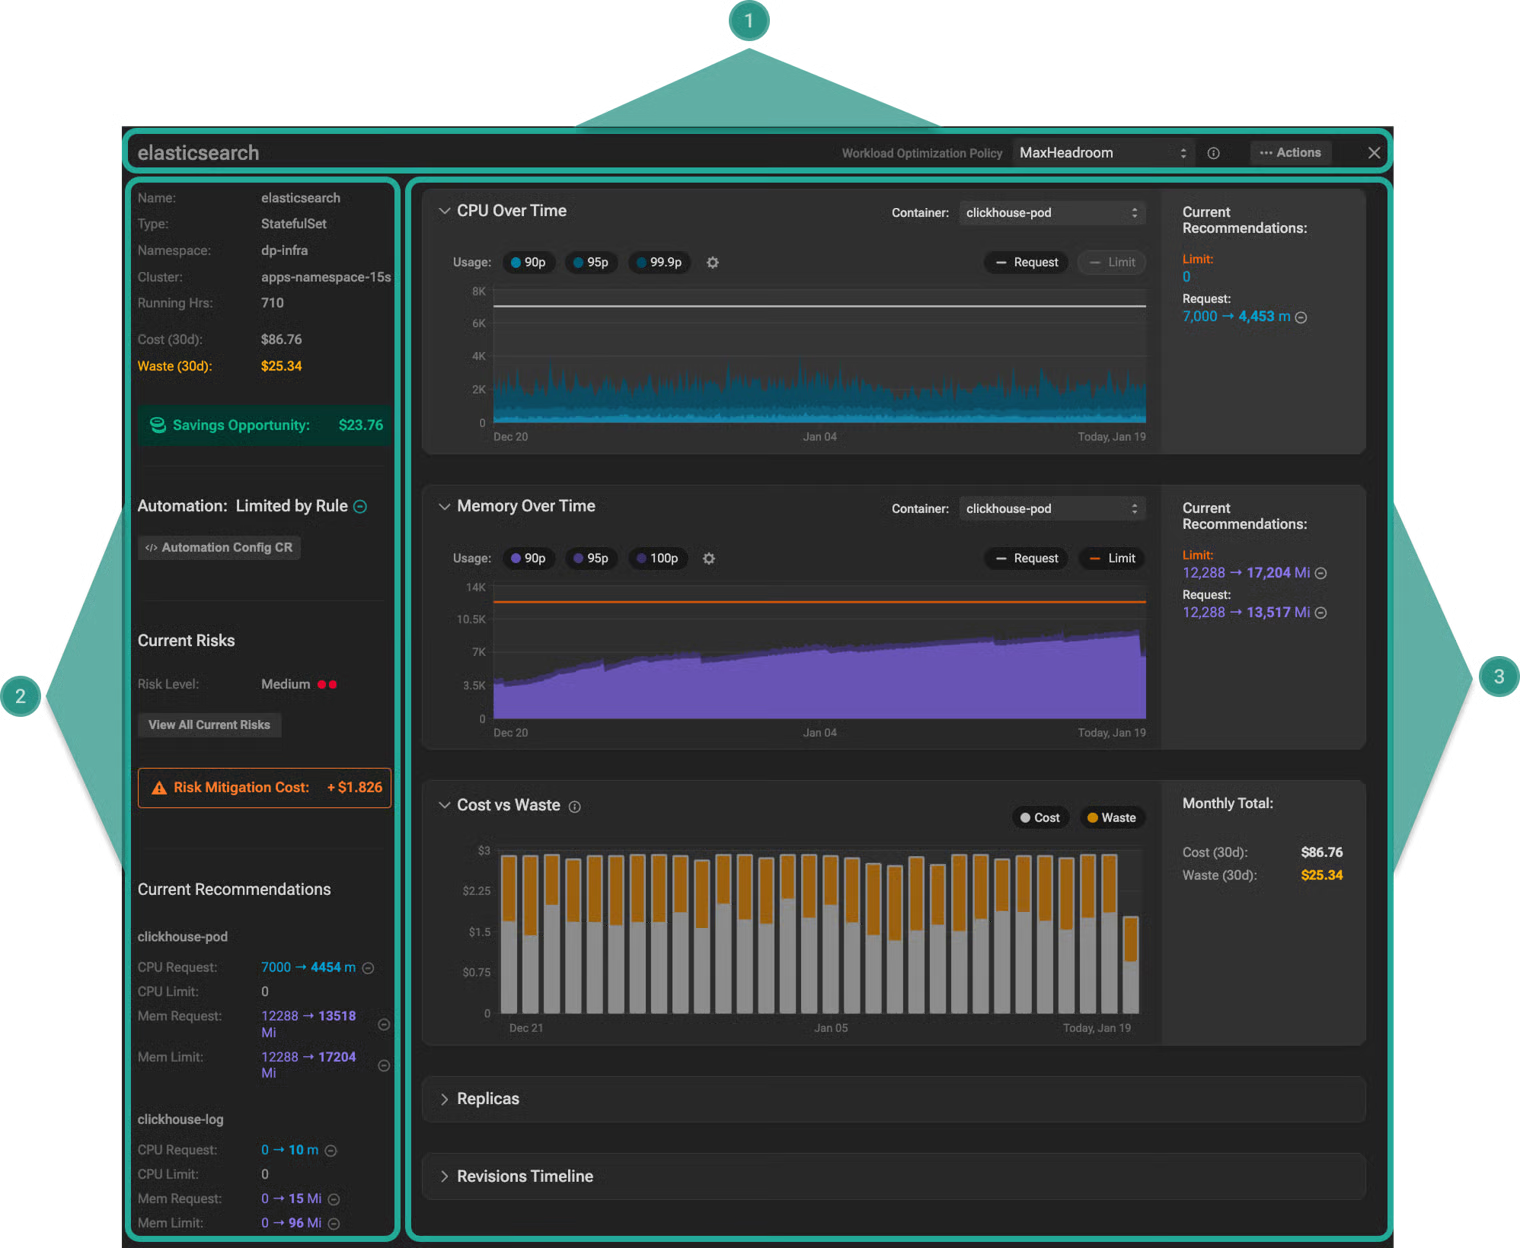Open the Memory usage settings gear
The image size is (1520, 1248).
[709, 558]
